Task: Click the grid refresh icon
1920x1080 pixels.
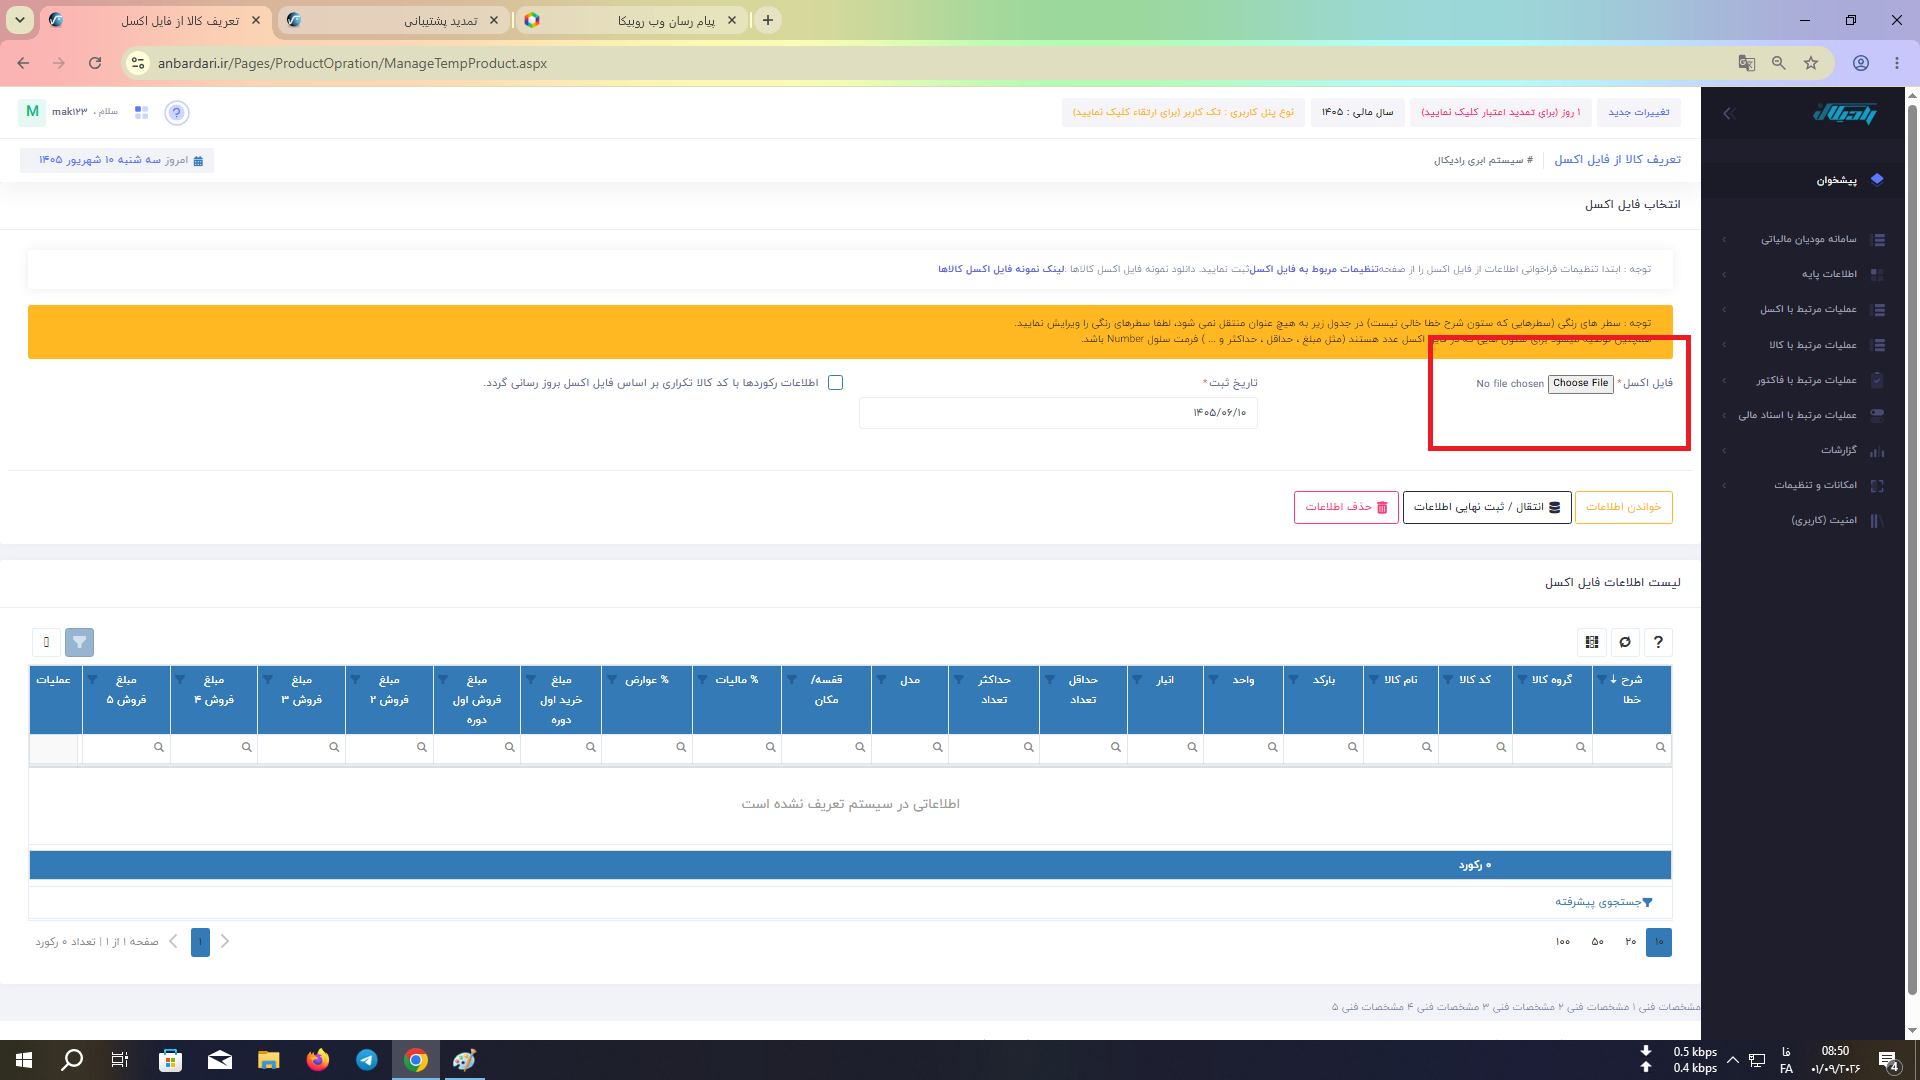Action: coord(1625,642)
